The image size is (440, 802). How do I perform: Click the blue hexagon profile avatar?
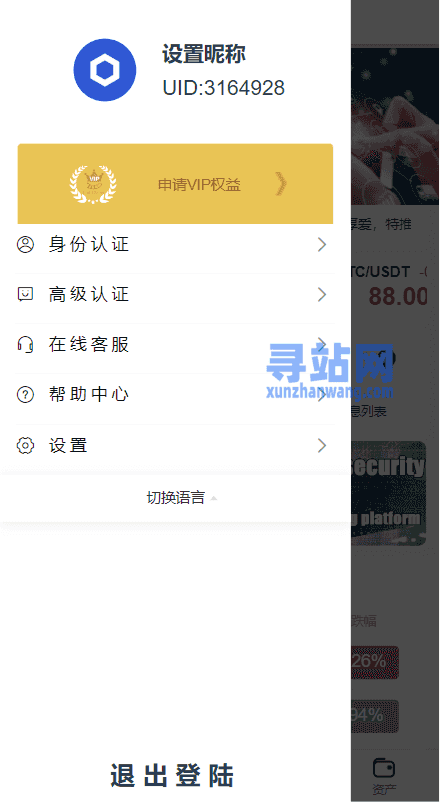(x=105, y=70)
